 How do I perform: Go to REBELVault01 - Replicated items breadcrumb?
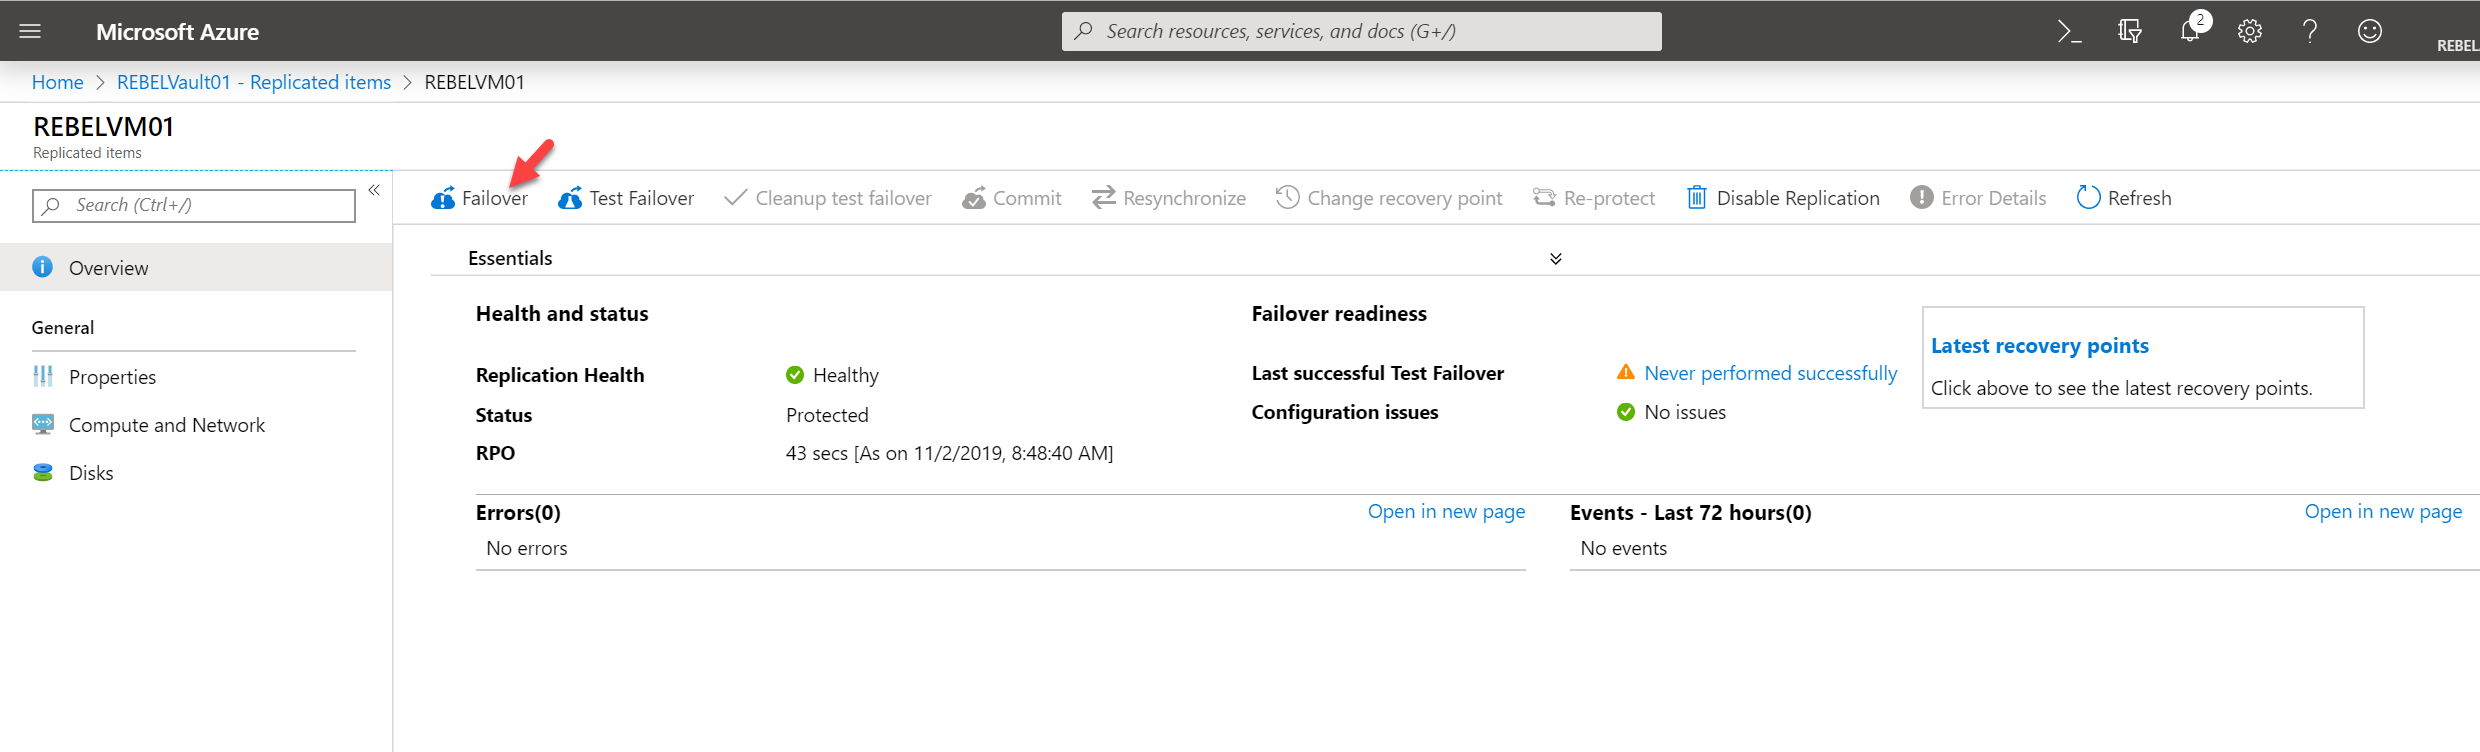(x=254, y=82)
